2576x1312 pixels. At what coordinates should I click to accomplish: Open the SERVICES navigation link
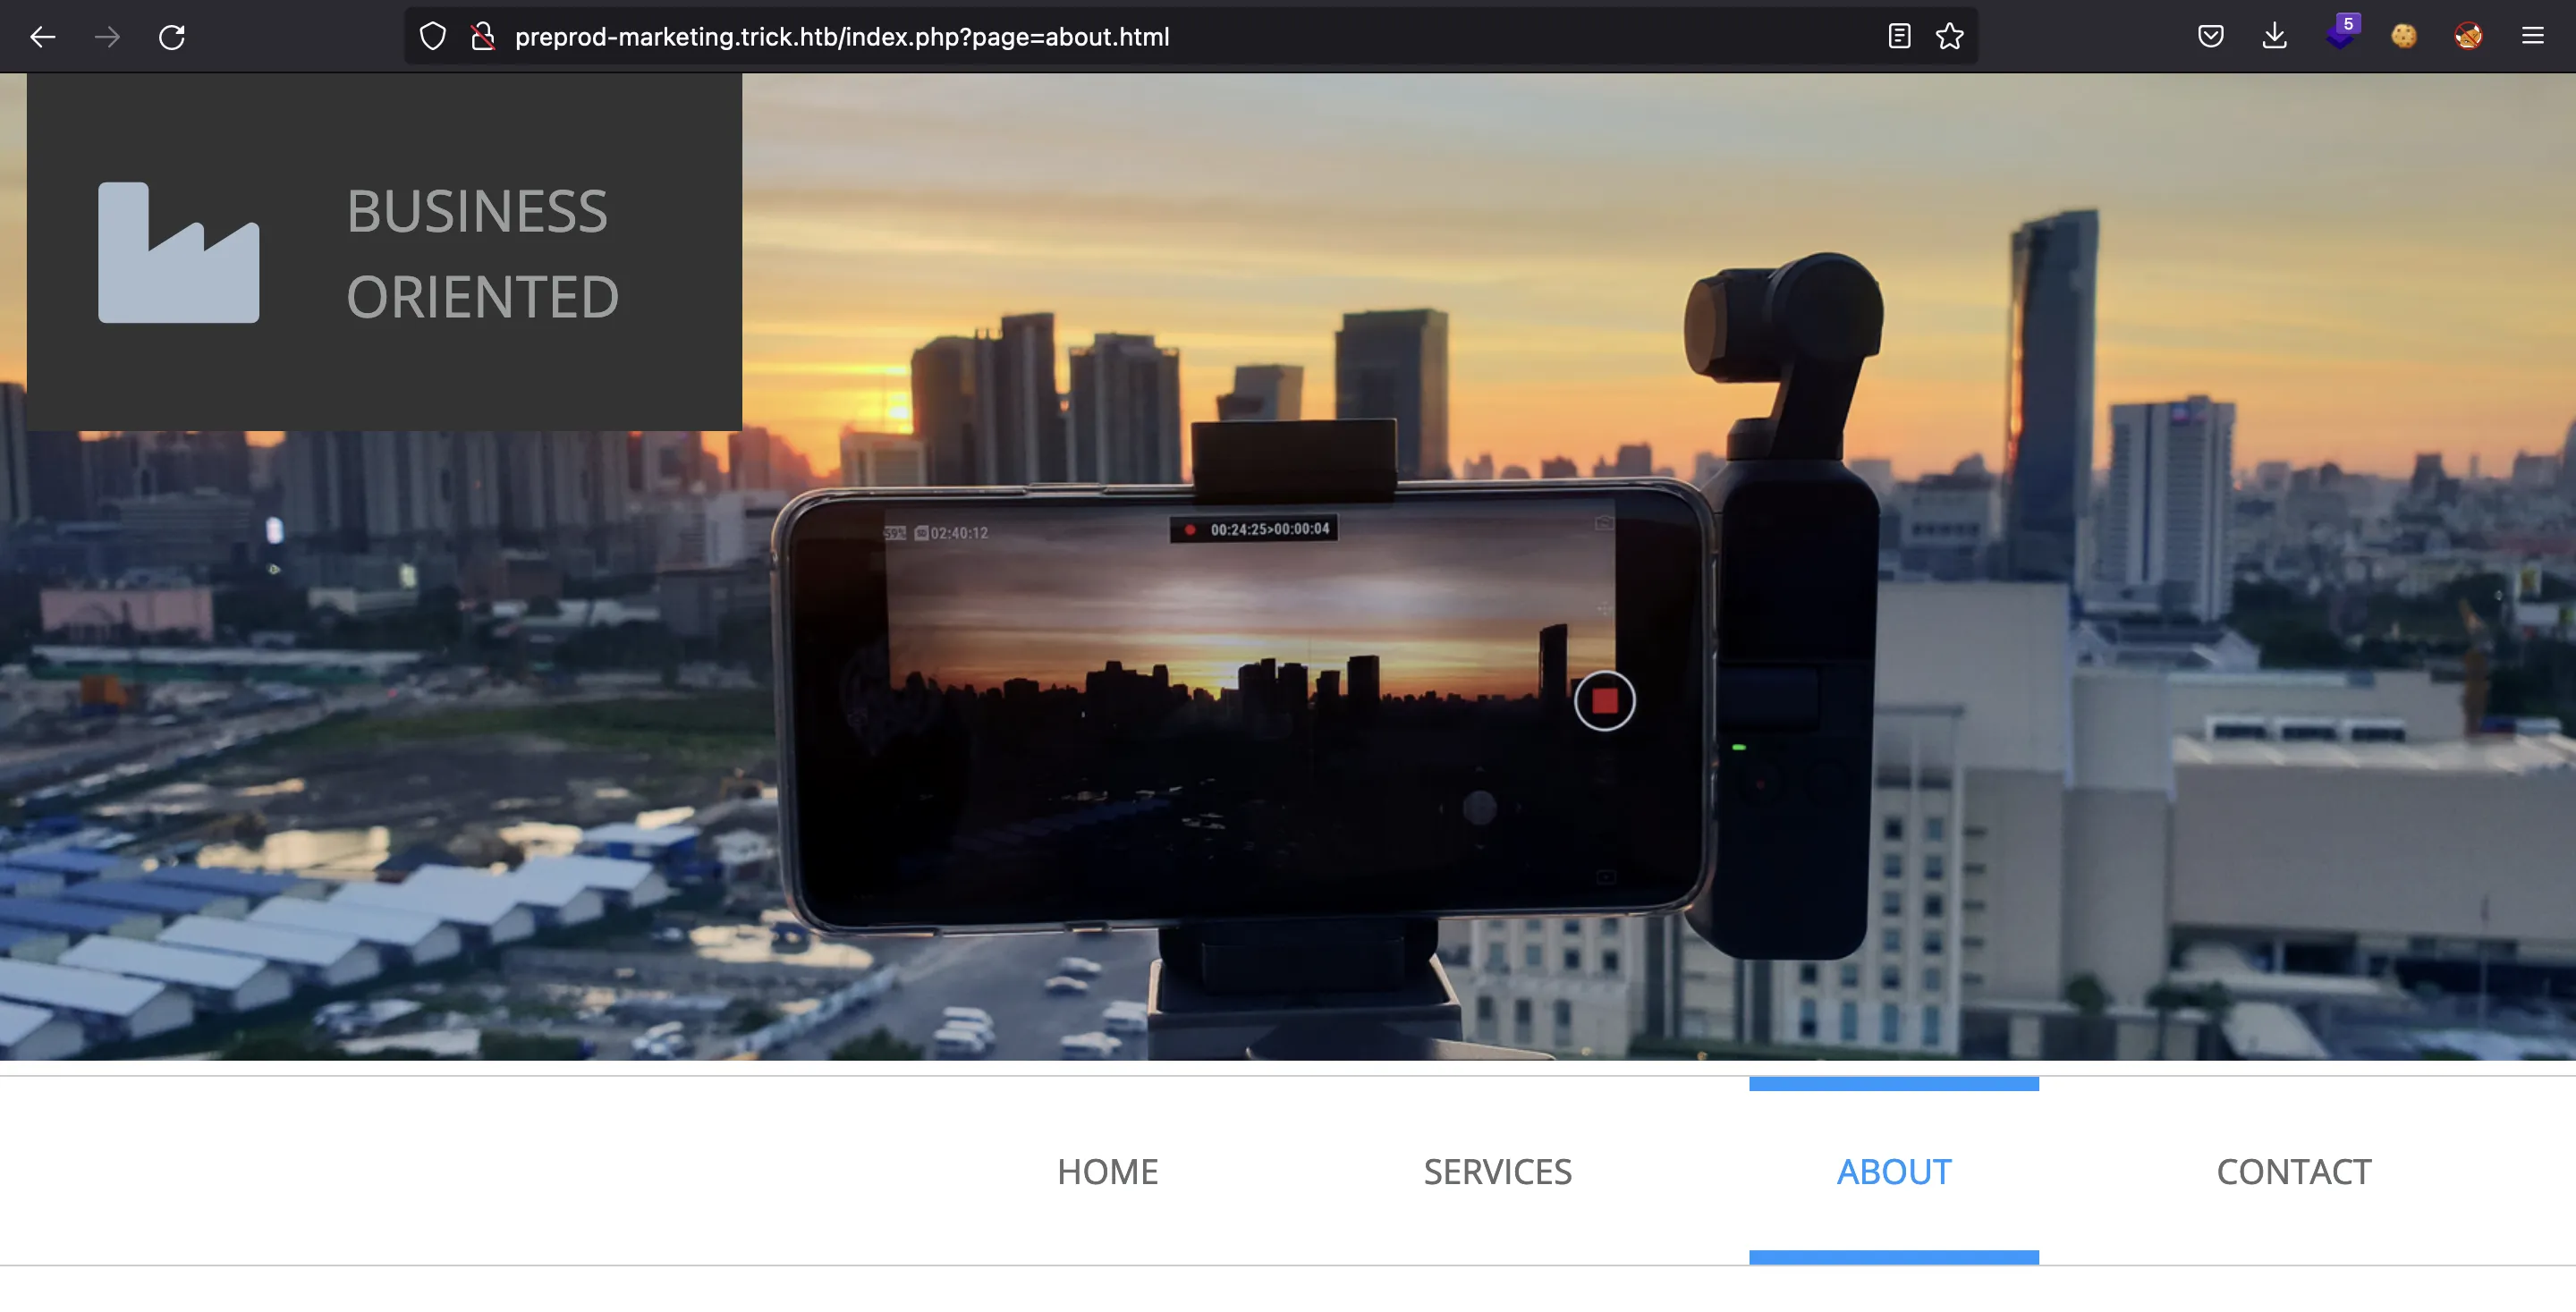tap(1497, 1171)
